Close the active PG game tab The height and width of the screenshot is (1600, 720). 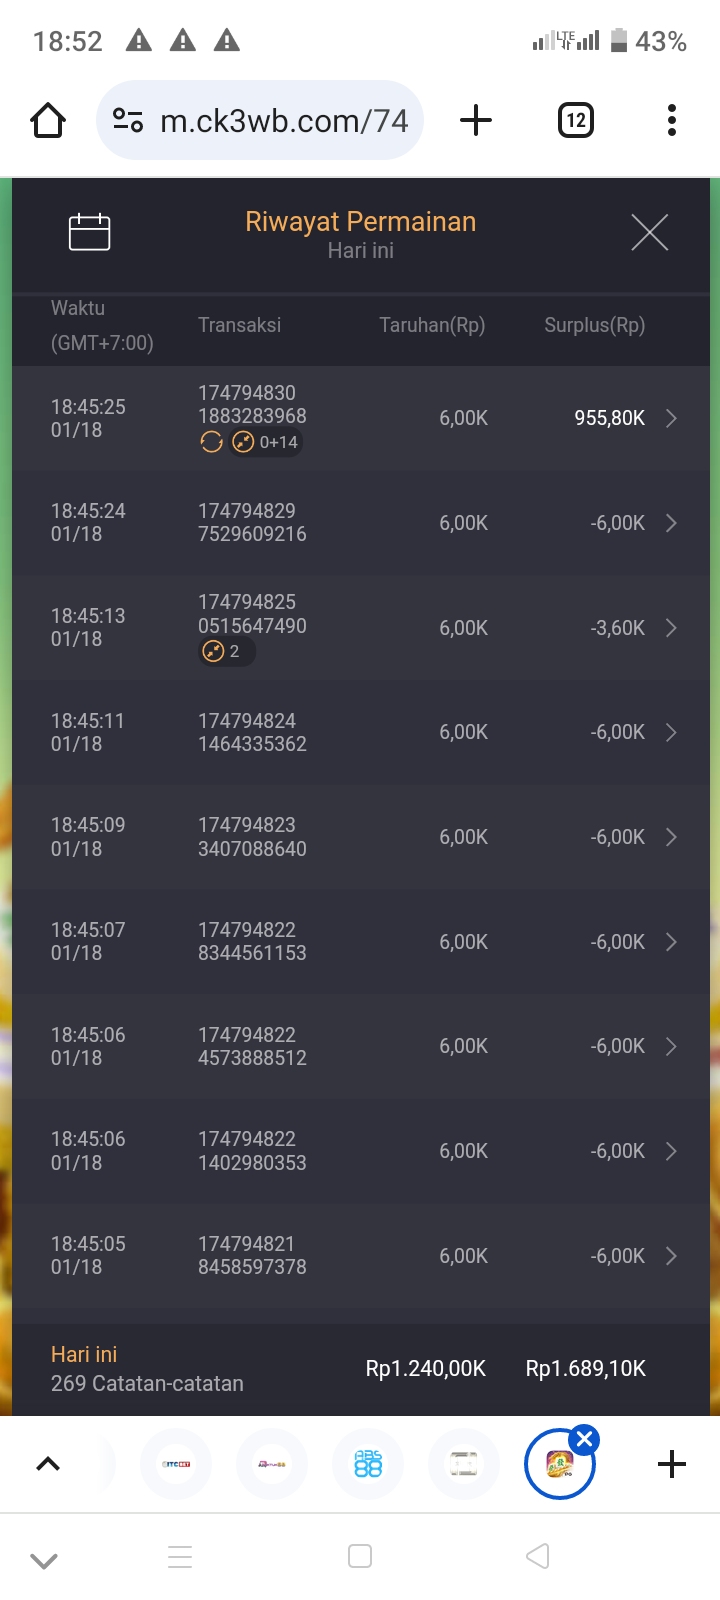tap(585, 1440)
